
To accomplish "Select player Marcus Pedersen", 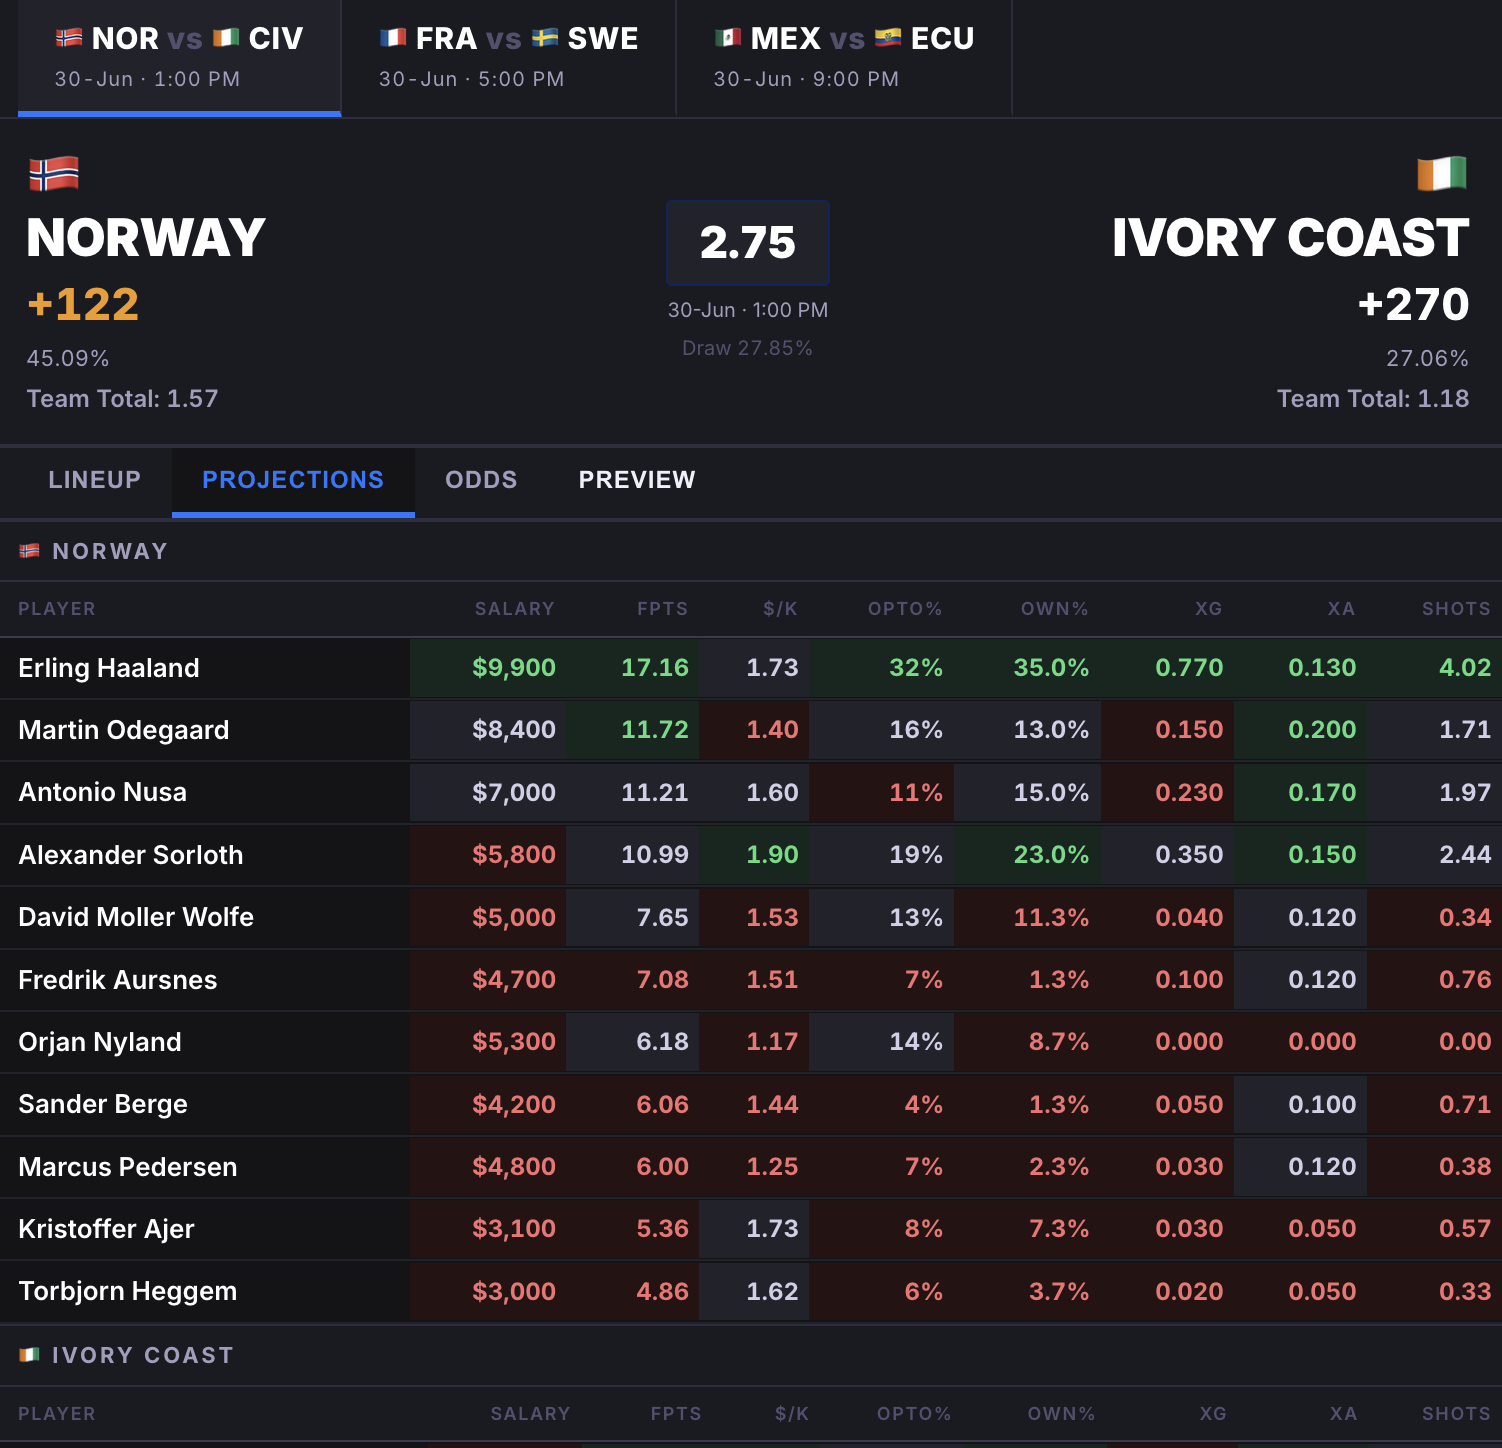I will coord(128,1167).
